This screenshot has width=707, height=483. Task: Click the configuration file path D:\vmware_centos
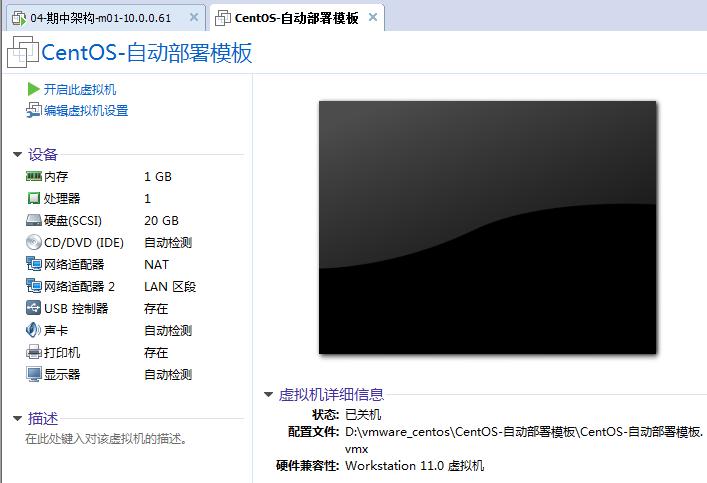(x=524, y=440)
